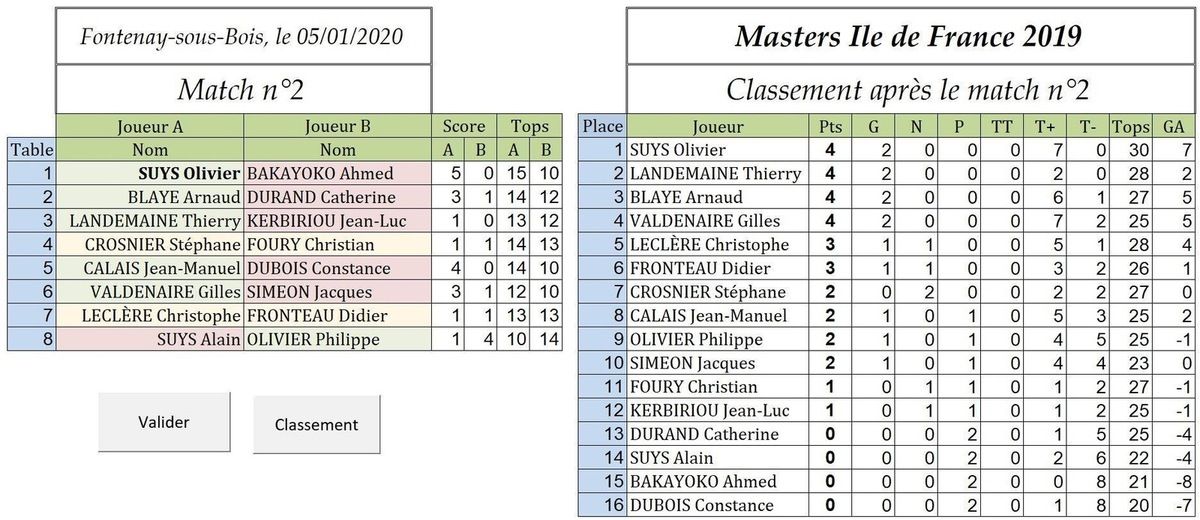The height and width of the screenshot is (520, 1200).
Task: Select the Pts column header
Action: point(830,126)
